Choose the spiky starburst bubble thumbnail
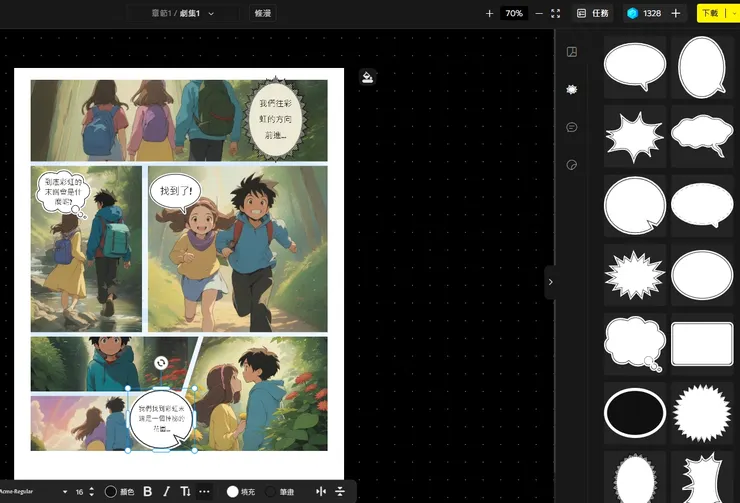This screenshot has width=740, height=503. pyautogui.click(x=635, y=270)
